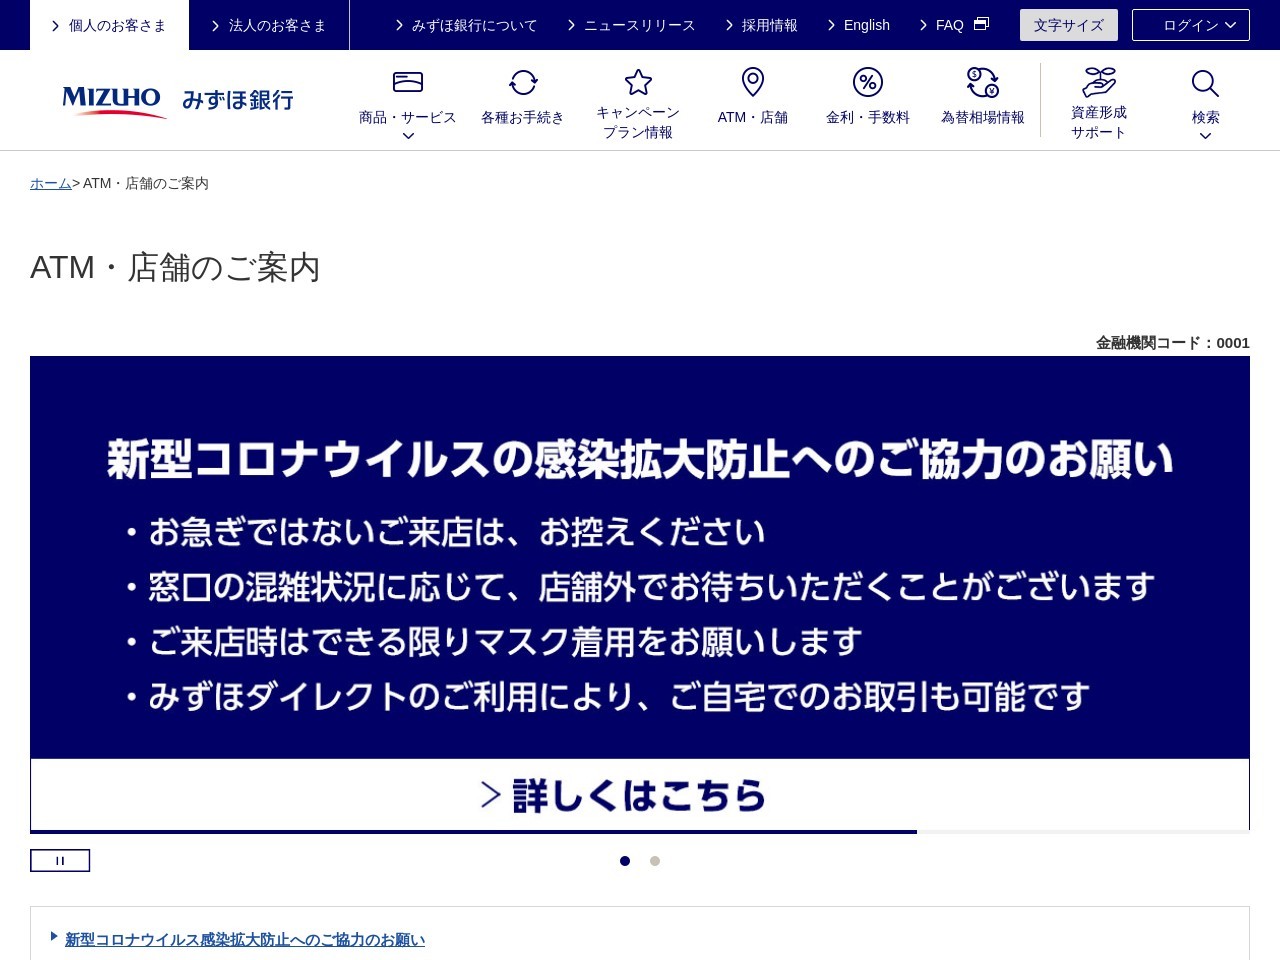Open the 検索 magnifier icon
Image resolution: width=1280 pixels, height=960 pixels.
pos(1205,83)
